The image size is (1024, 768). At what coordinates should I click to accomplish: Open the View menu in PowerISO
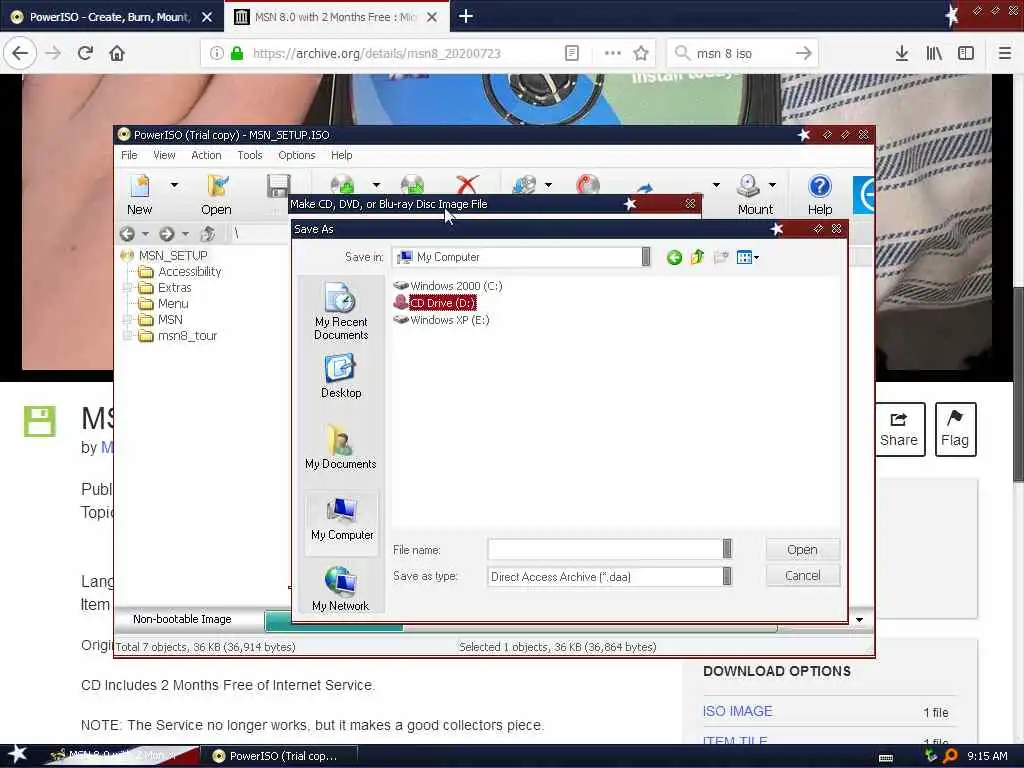165,155
